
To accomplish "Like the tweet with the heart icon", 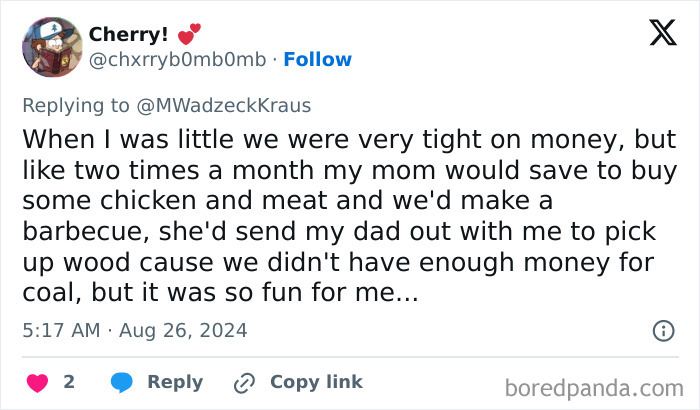I will point(38,382).
